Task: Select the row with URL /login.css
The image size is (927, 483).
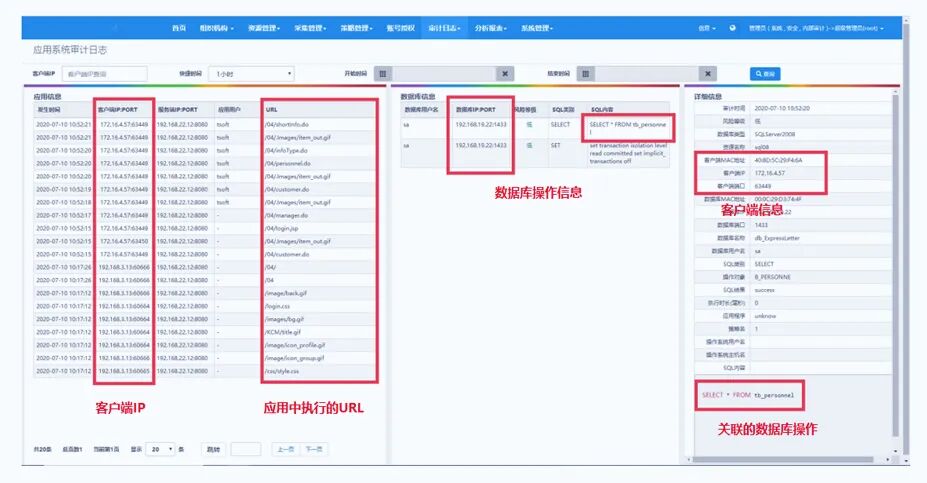Action: coord(205,306)
